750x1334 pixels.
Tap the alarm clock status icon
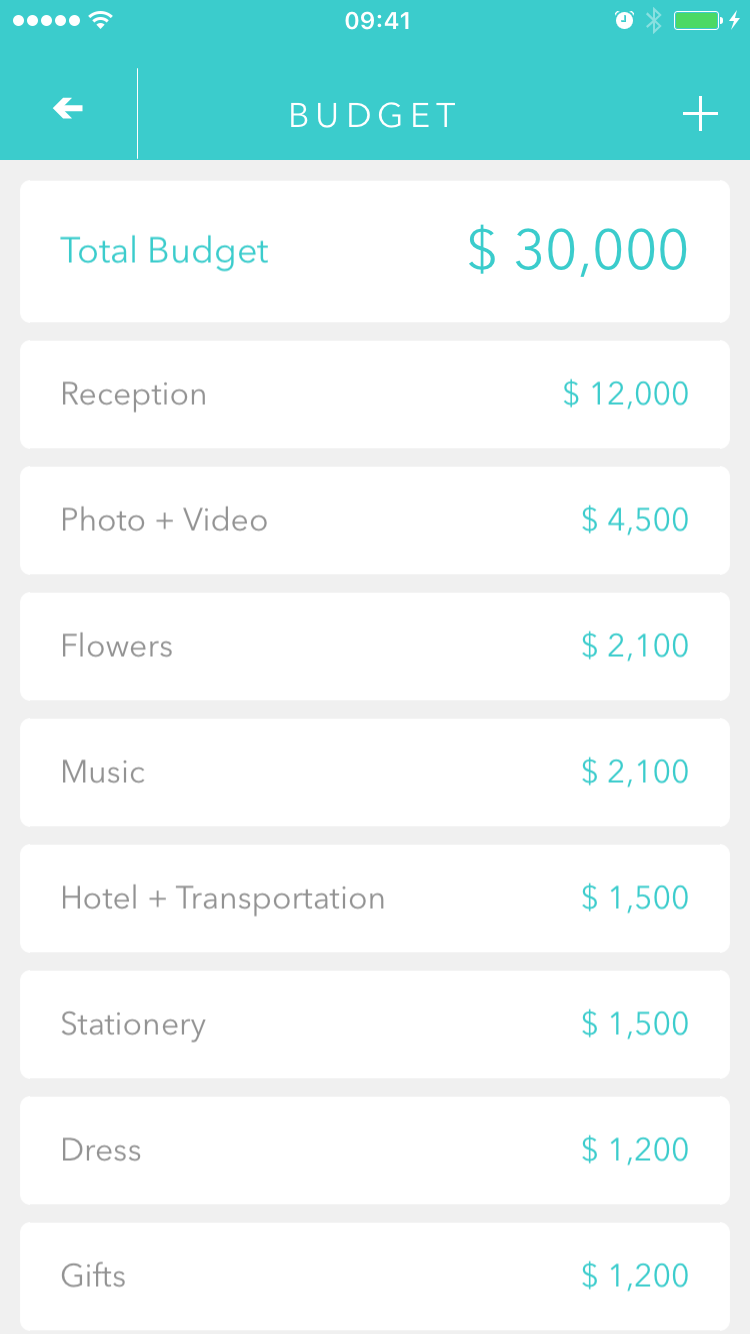(624, 20)
